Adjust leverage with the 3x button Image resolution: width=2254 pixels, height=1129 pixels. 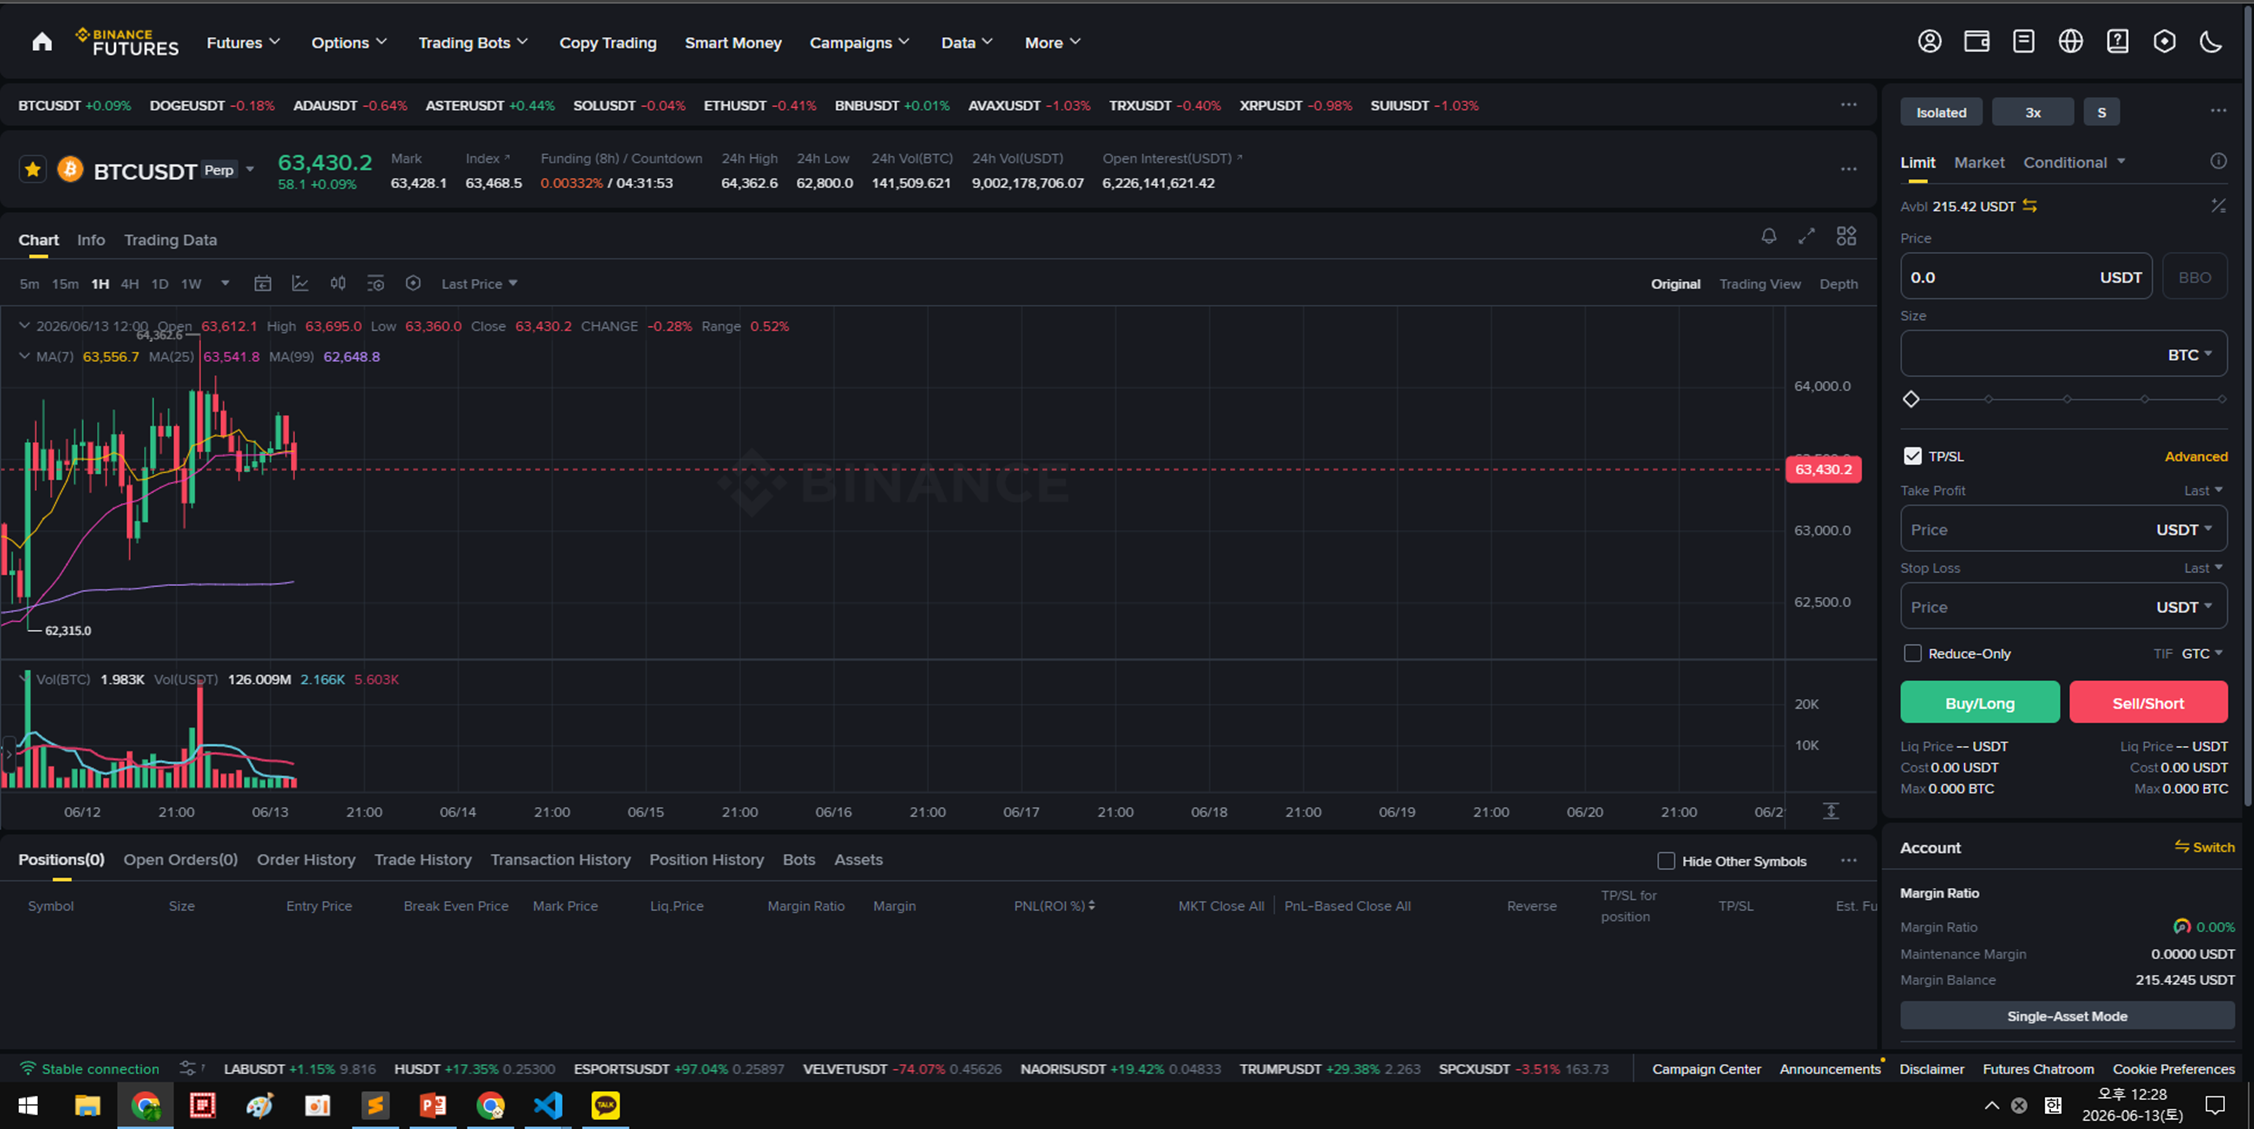point(2032,112)
